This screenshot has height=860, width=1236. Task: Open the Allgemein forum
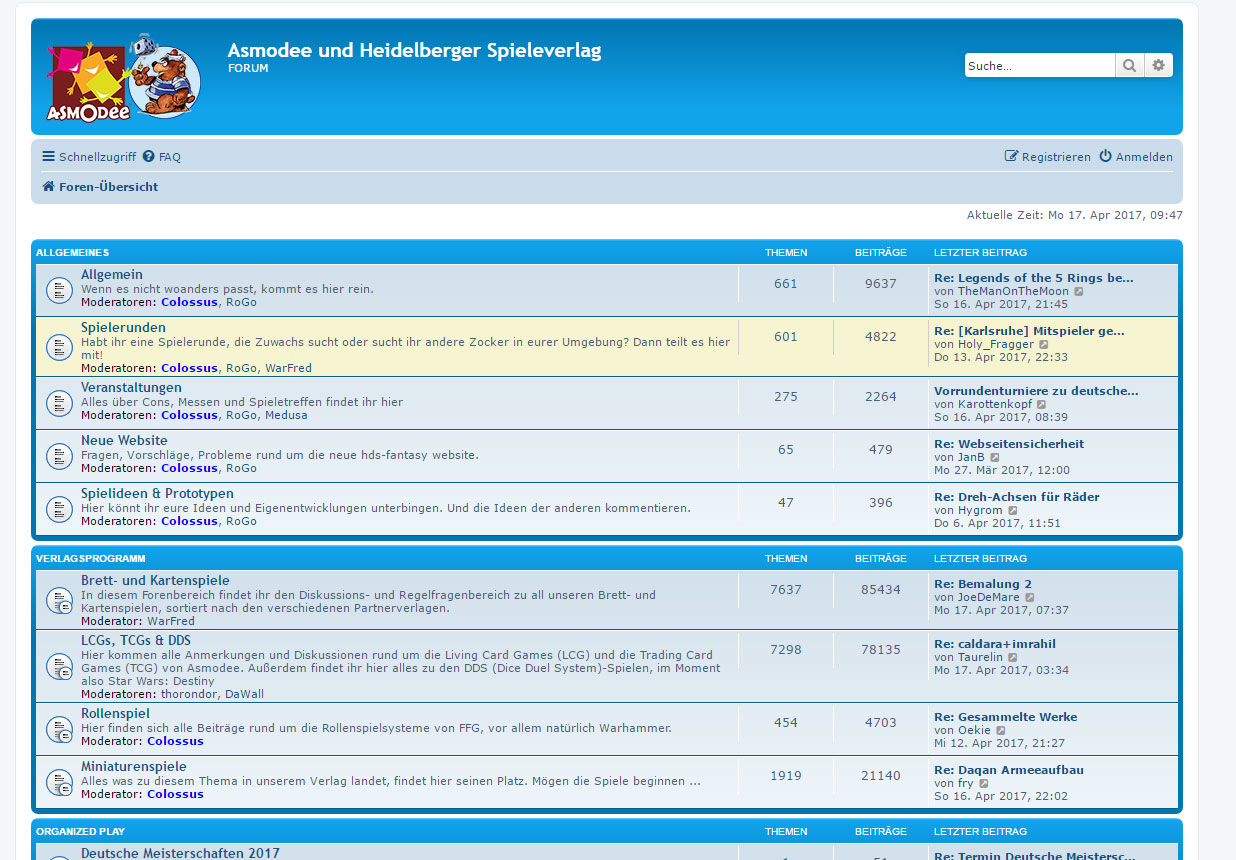pos(112,275)
